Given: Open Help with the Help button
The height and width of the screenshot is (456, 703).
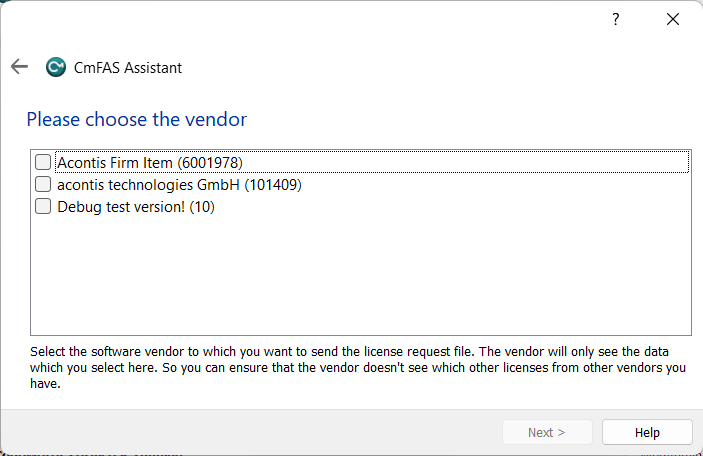Looking at the screenshot, I should 647,432.
